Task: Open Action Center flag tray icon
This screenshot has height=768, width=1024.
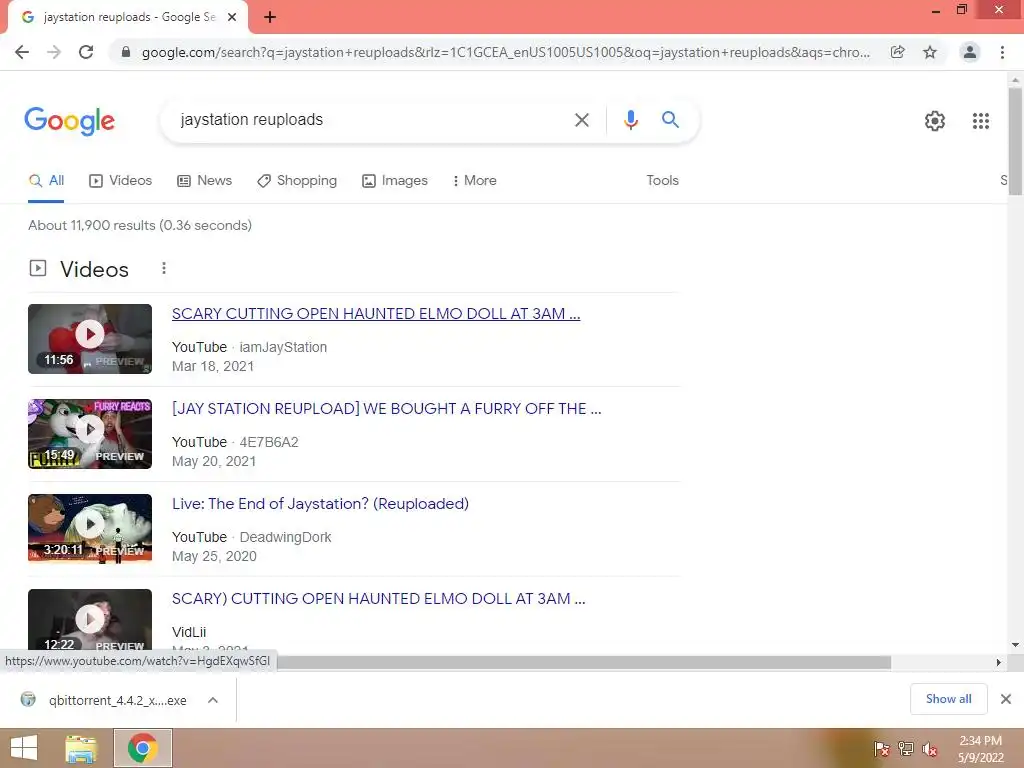Action: (x=881, y=748)
